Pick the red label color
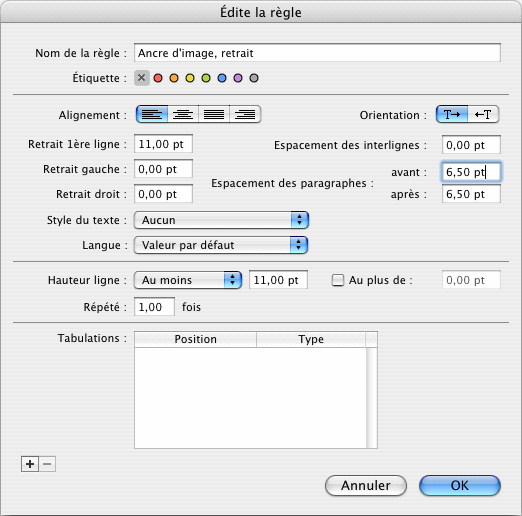The width and height of the screenshot is (522, 516). tap(158, 78)
